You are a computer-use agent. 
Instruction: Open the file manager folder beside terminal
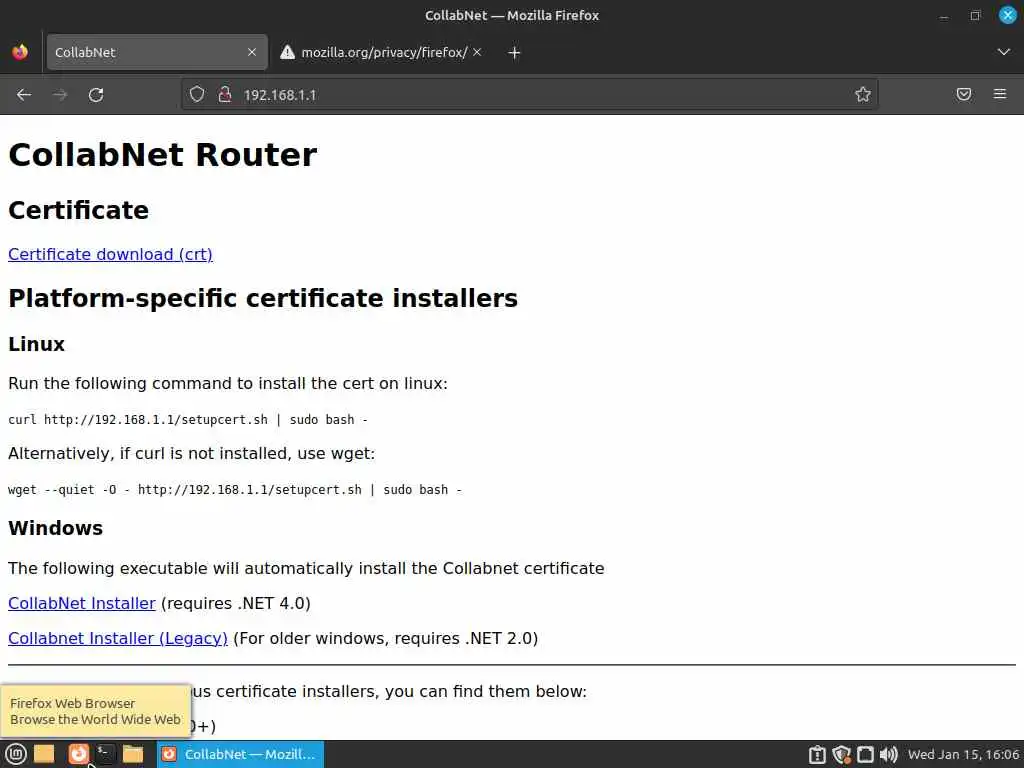pos(133,754)
